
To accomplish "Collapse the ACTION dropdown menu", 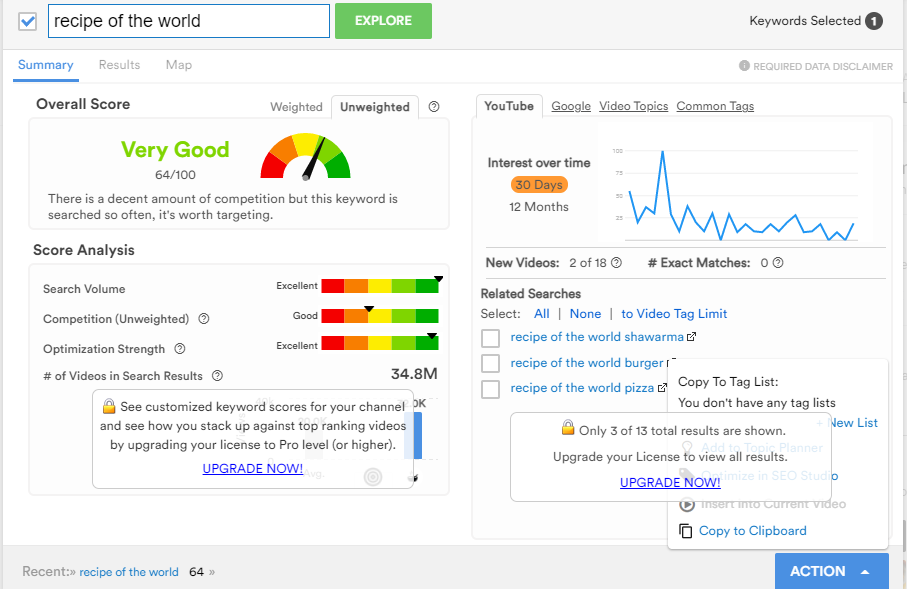I will [831, 571].
